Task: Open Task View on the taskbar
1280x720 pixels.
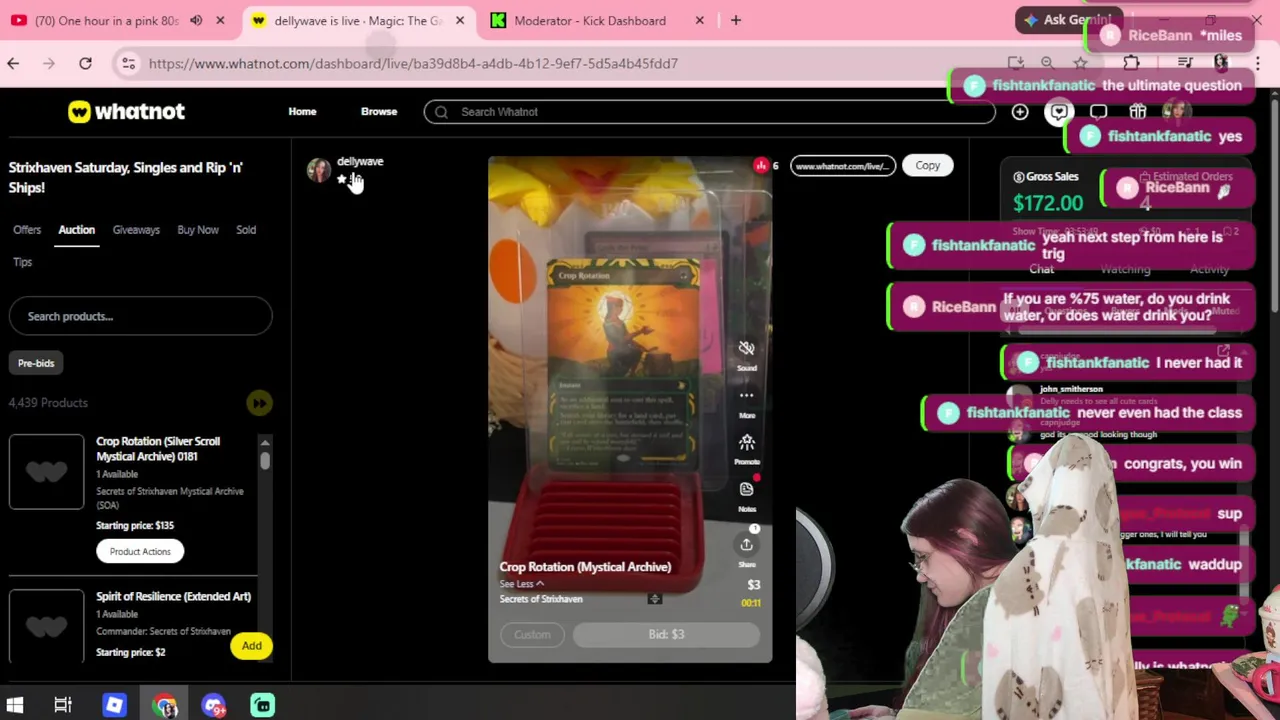Action: tap(63, 706)
